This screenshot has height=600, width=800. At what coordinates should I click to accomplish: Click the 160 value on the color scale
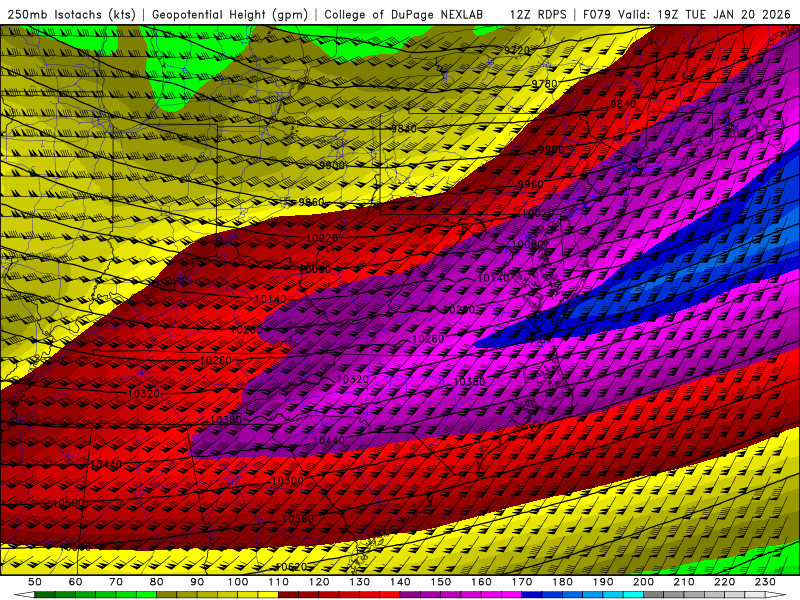481,582
